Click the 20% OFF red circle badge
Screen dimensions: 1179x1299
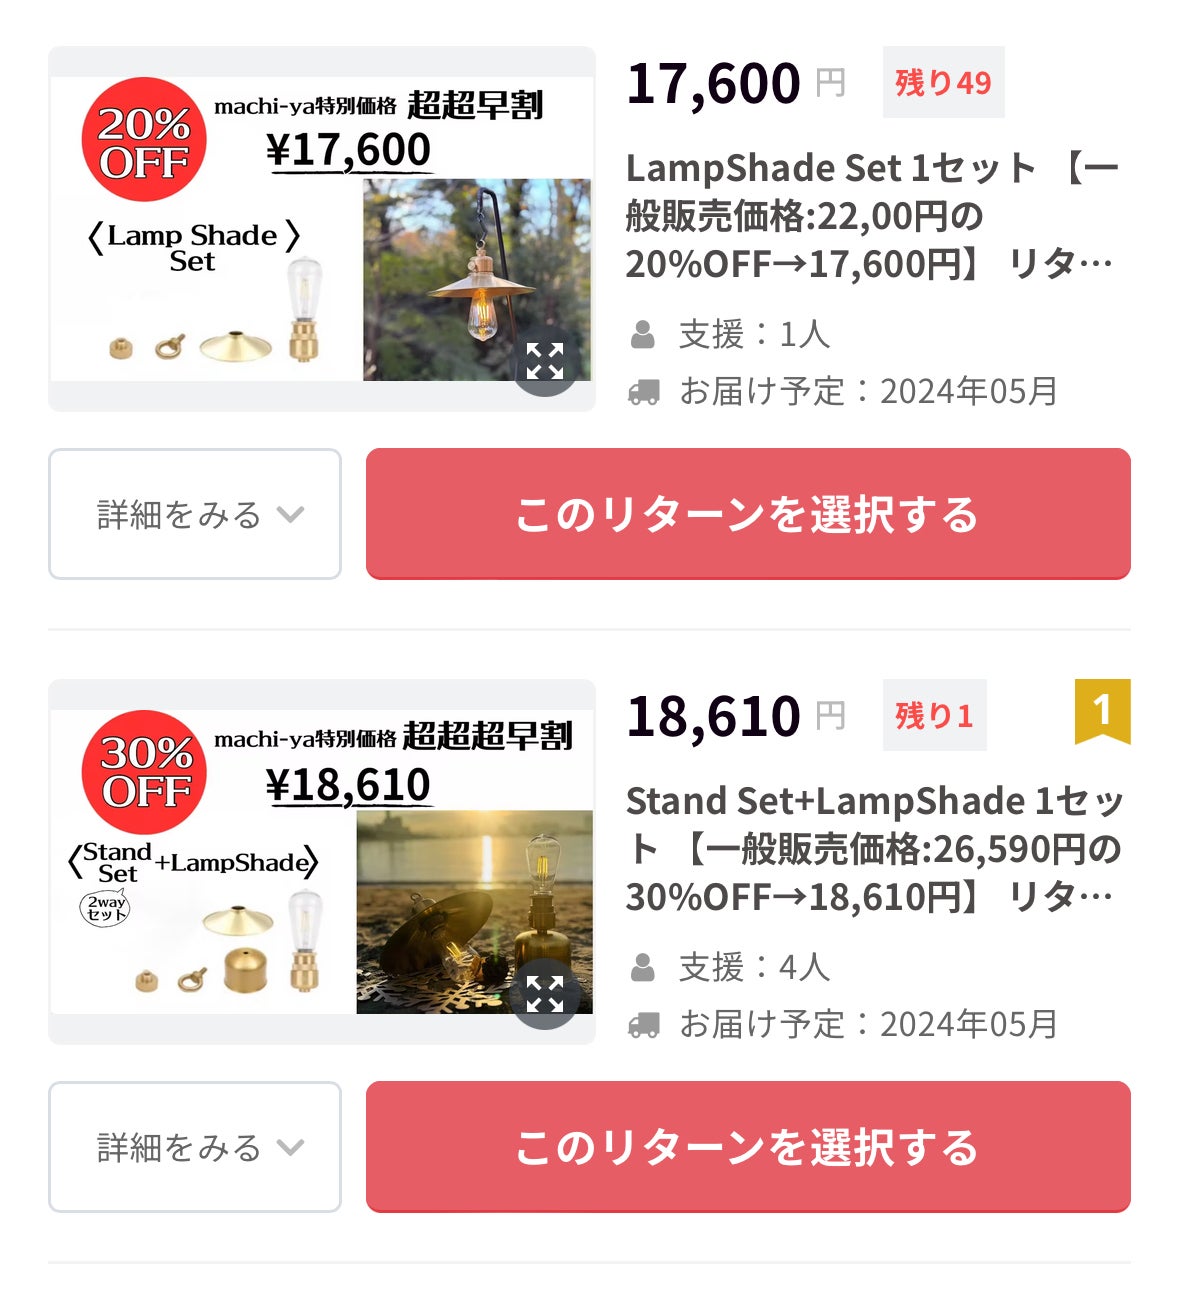(144, 140)
